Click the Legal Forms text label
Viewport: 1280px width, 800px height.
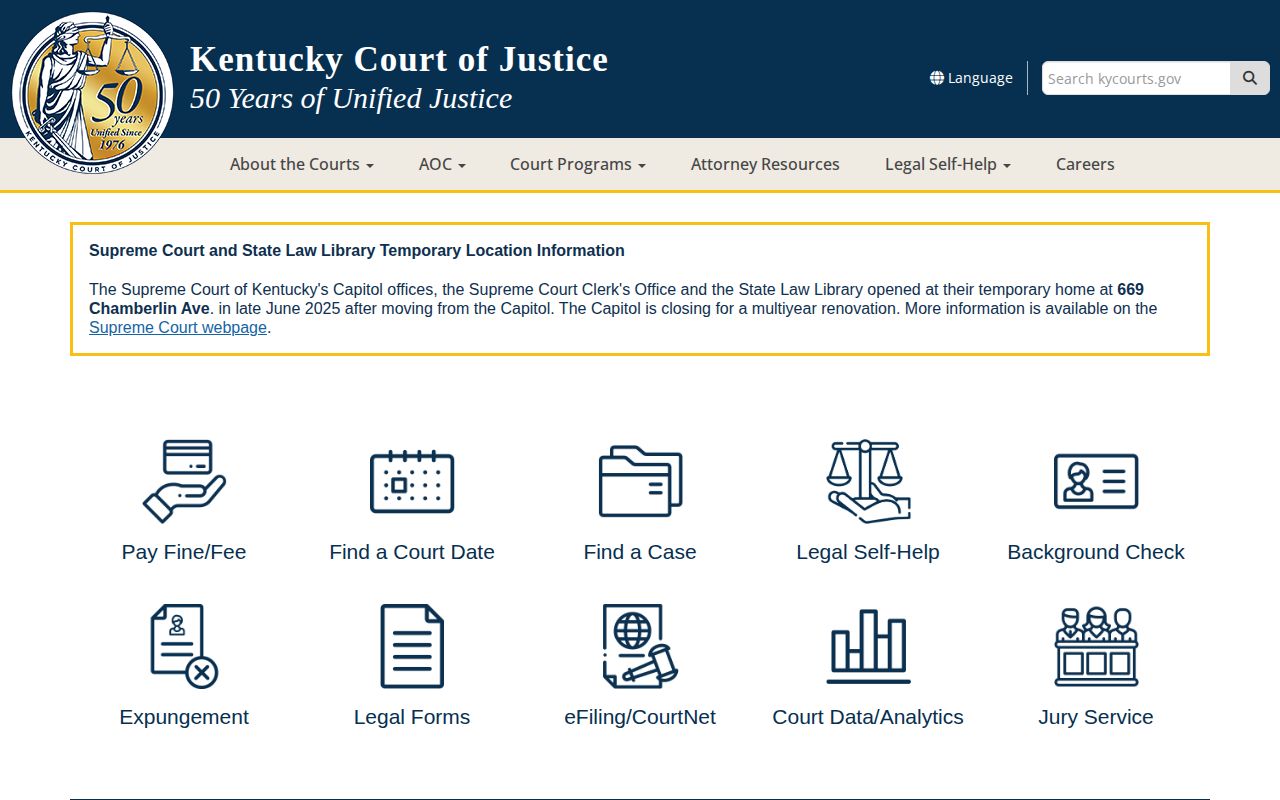[412, 717]
